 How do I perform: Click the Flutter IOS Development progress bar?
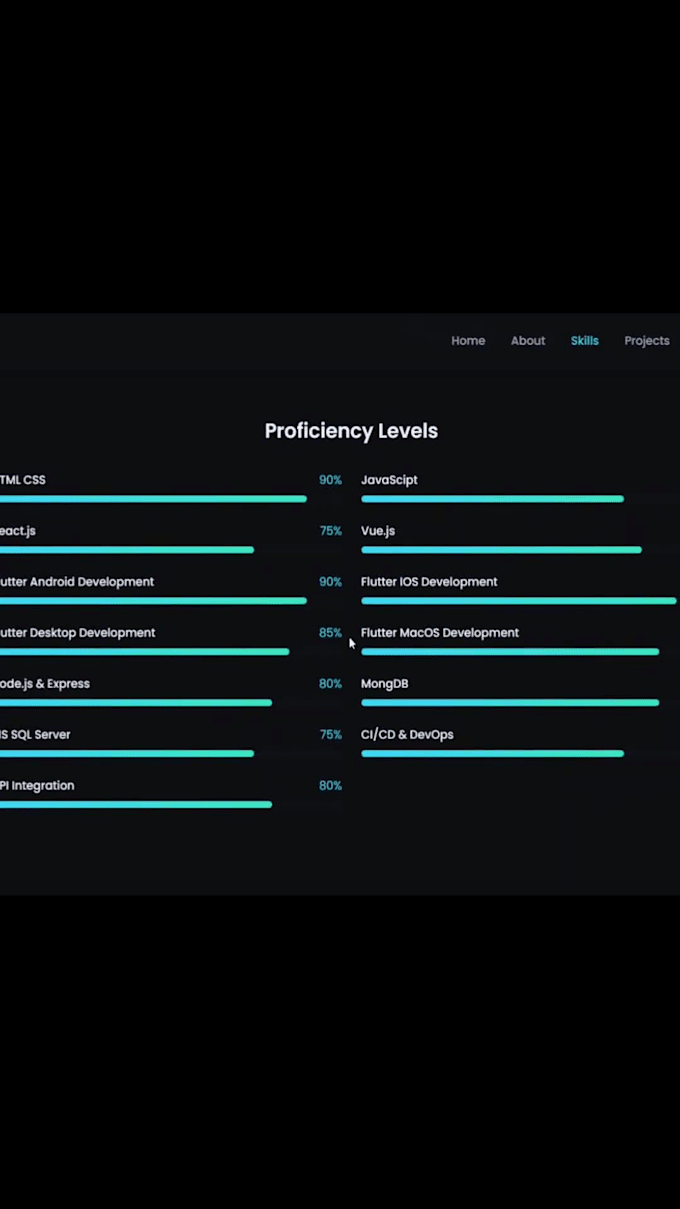[518, 601]
